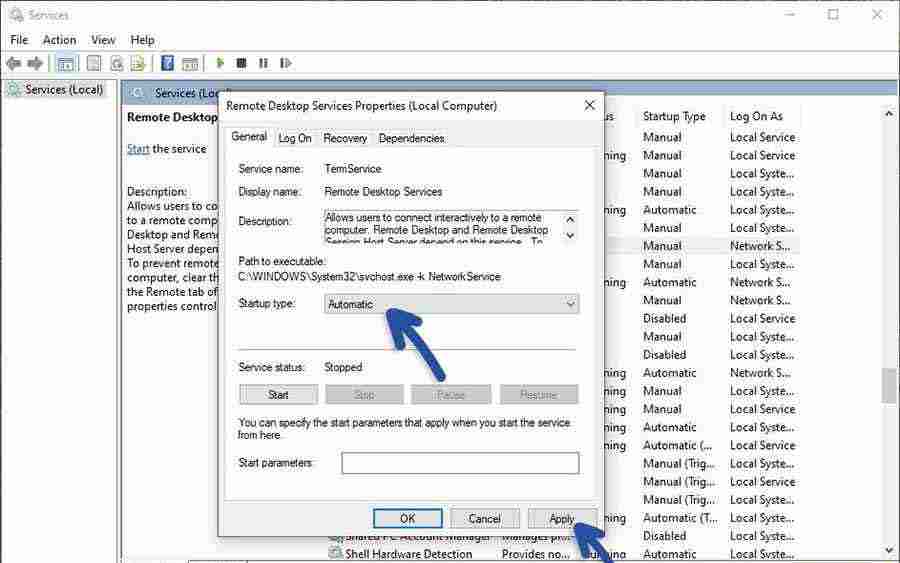Click the svchost.exe path to executable text

point(369,277)
